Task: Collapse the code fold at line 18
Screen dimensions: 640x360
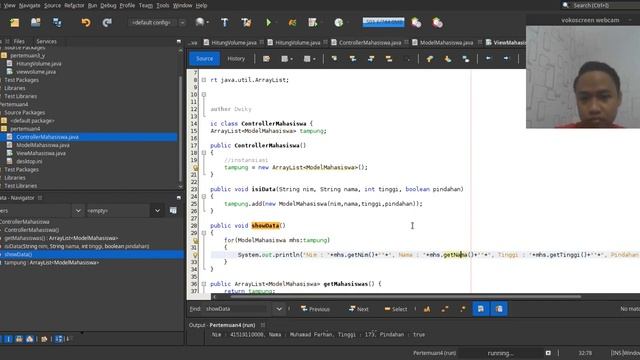Action: 204,153
